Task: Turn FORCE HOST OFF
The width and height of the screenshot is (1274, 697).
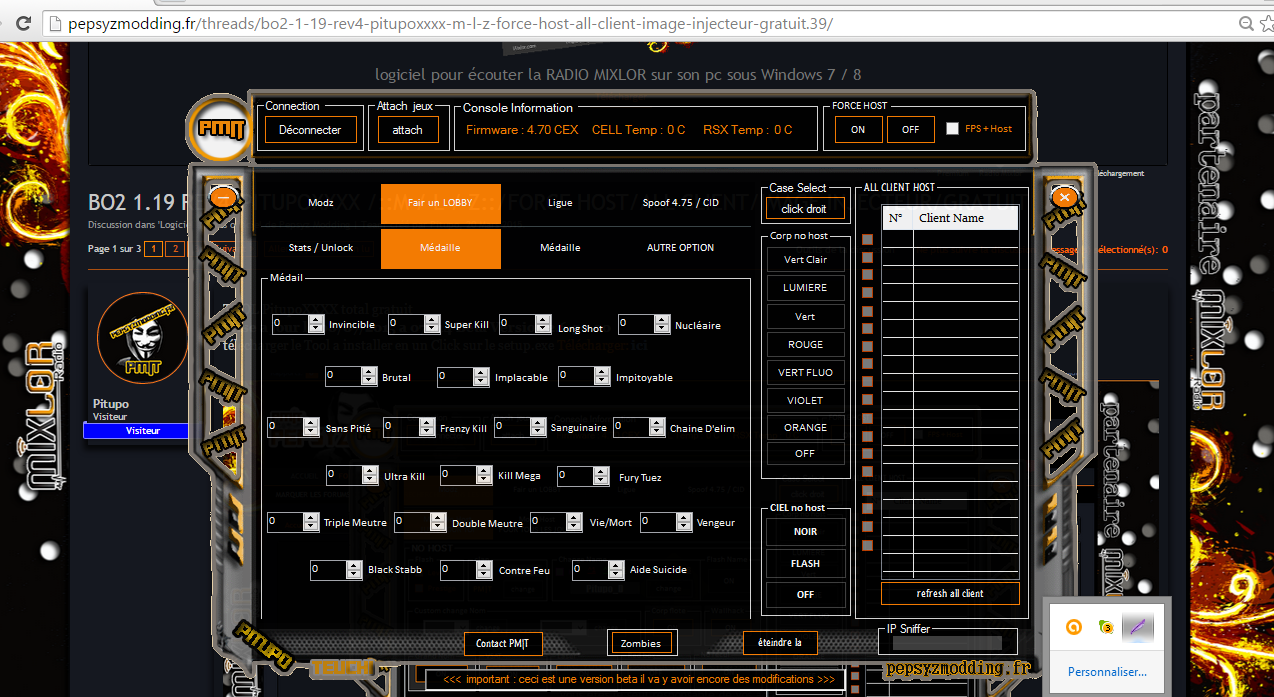Action: pyautogui.click(x=910, y=130)
